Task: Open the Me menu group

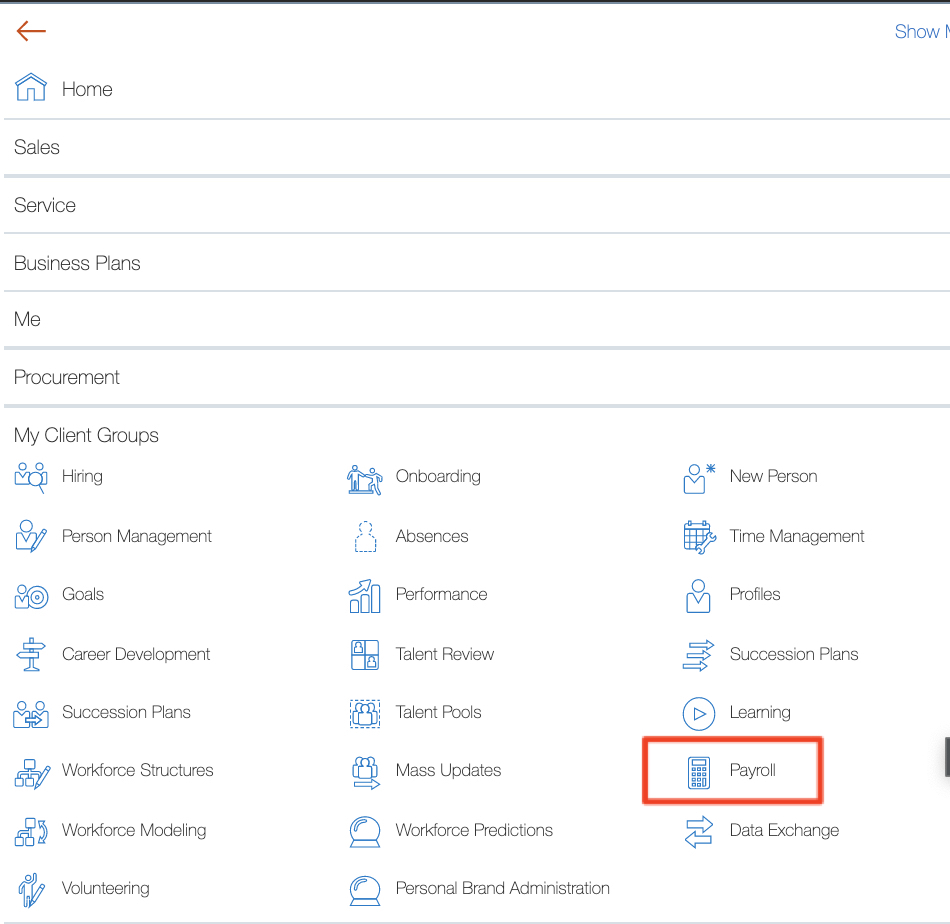Action: (x=28, y=319)
